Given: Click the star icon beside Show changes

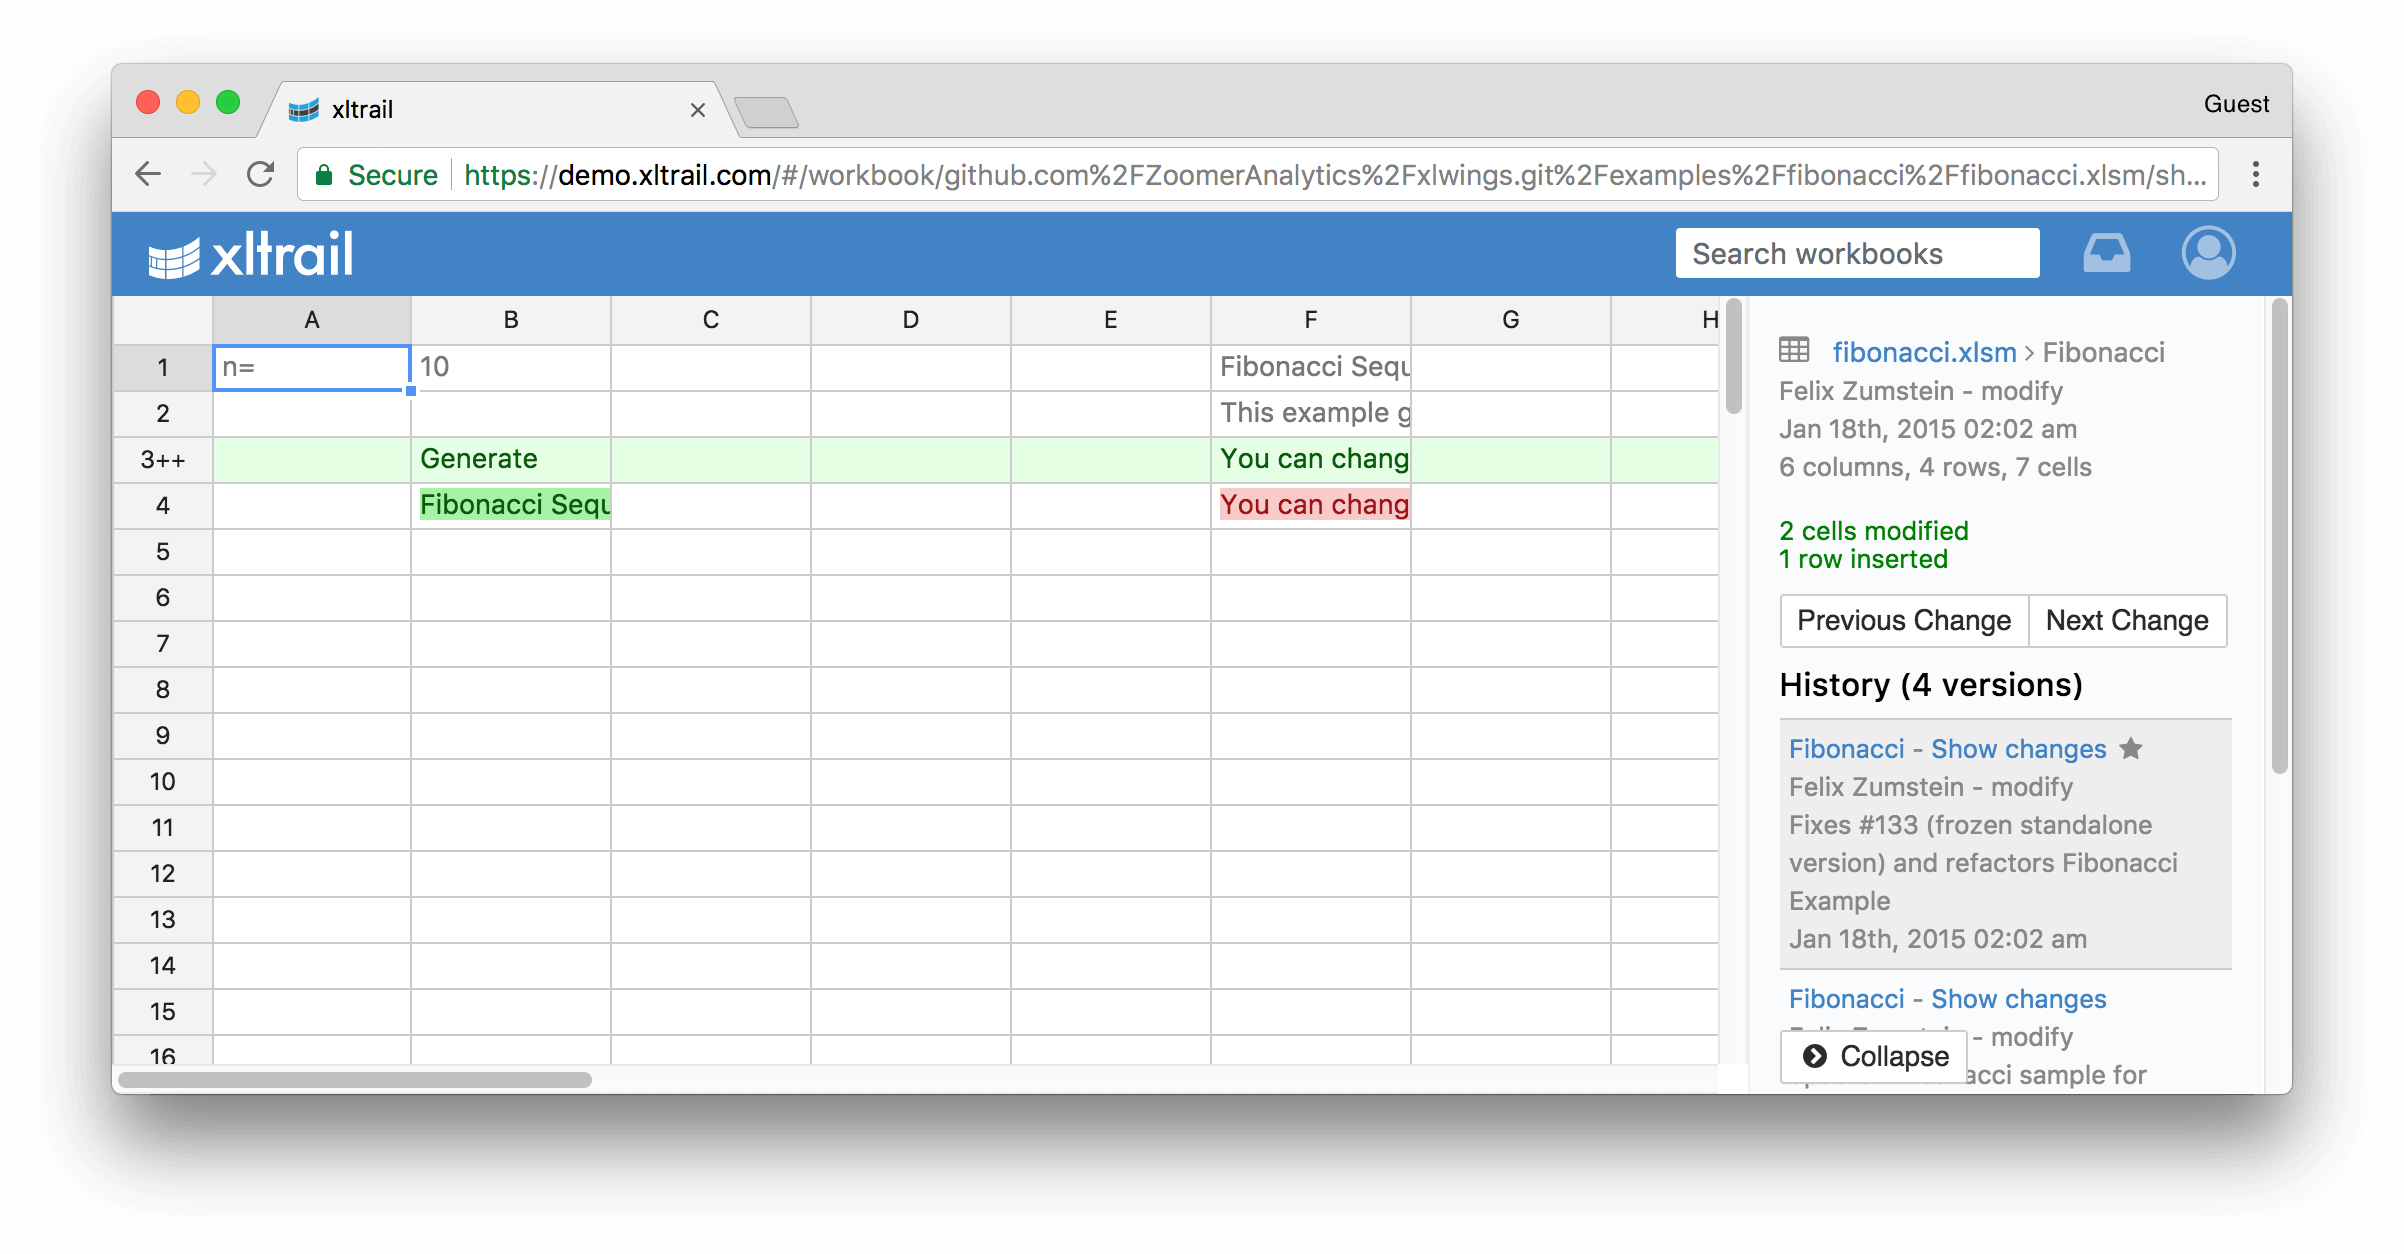Looking at the screenshot, I should 2131,748.
